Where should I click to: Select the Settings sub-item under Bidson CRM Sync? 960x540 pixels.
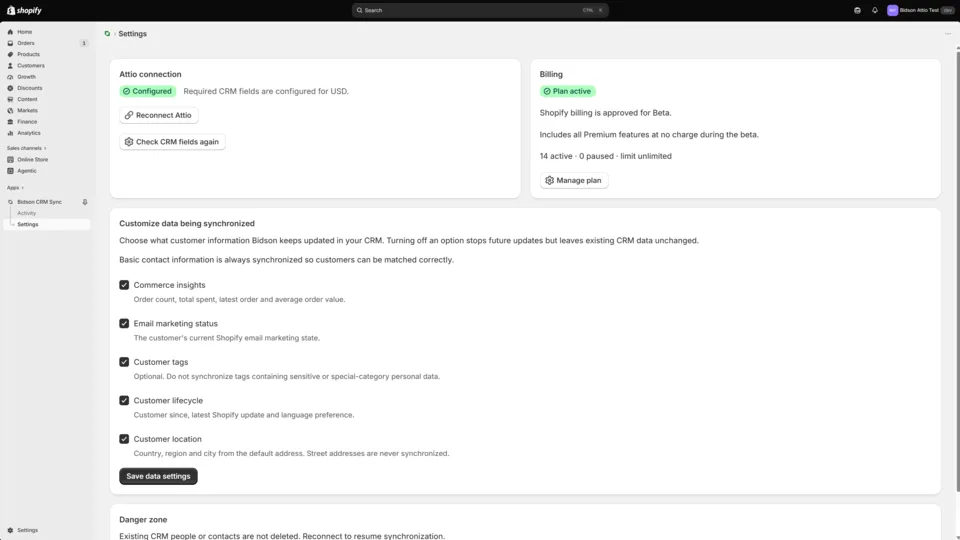coord(47,225)
